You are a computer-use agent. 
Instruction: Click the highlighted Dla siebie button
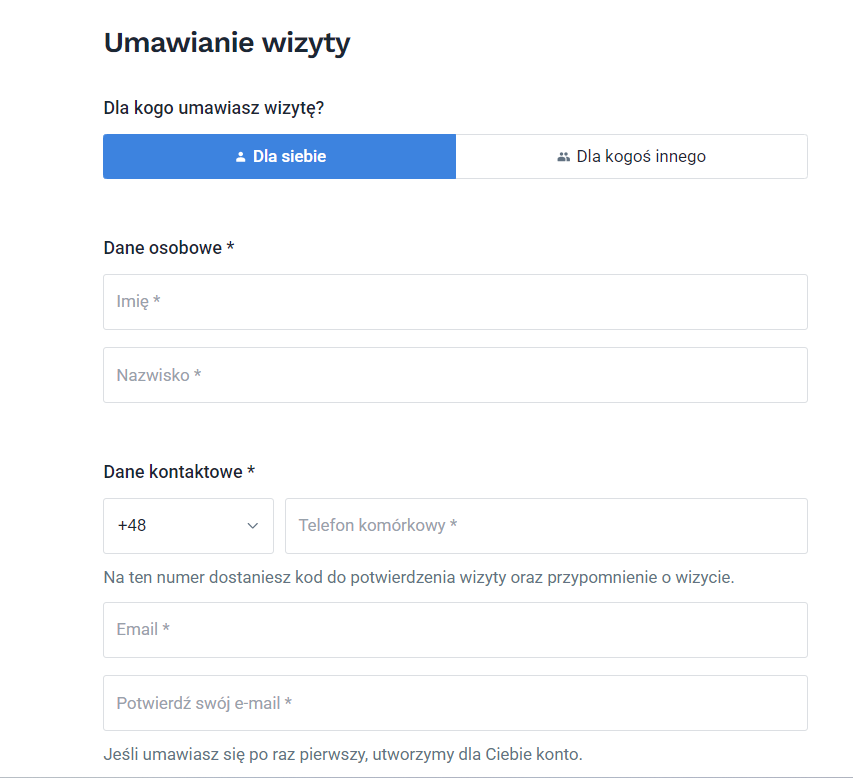(x=279, y=156)
